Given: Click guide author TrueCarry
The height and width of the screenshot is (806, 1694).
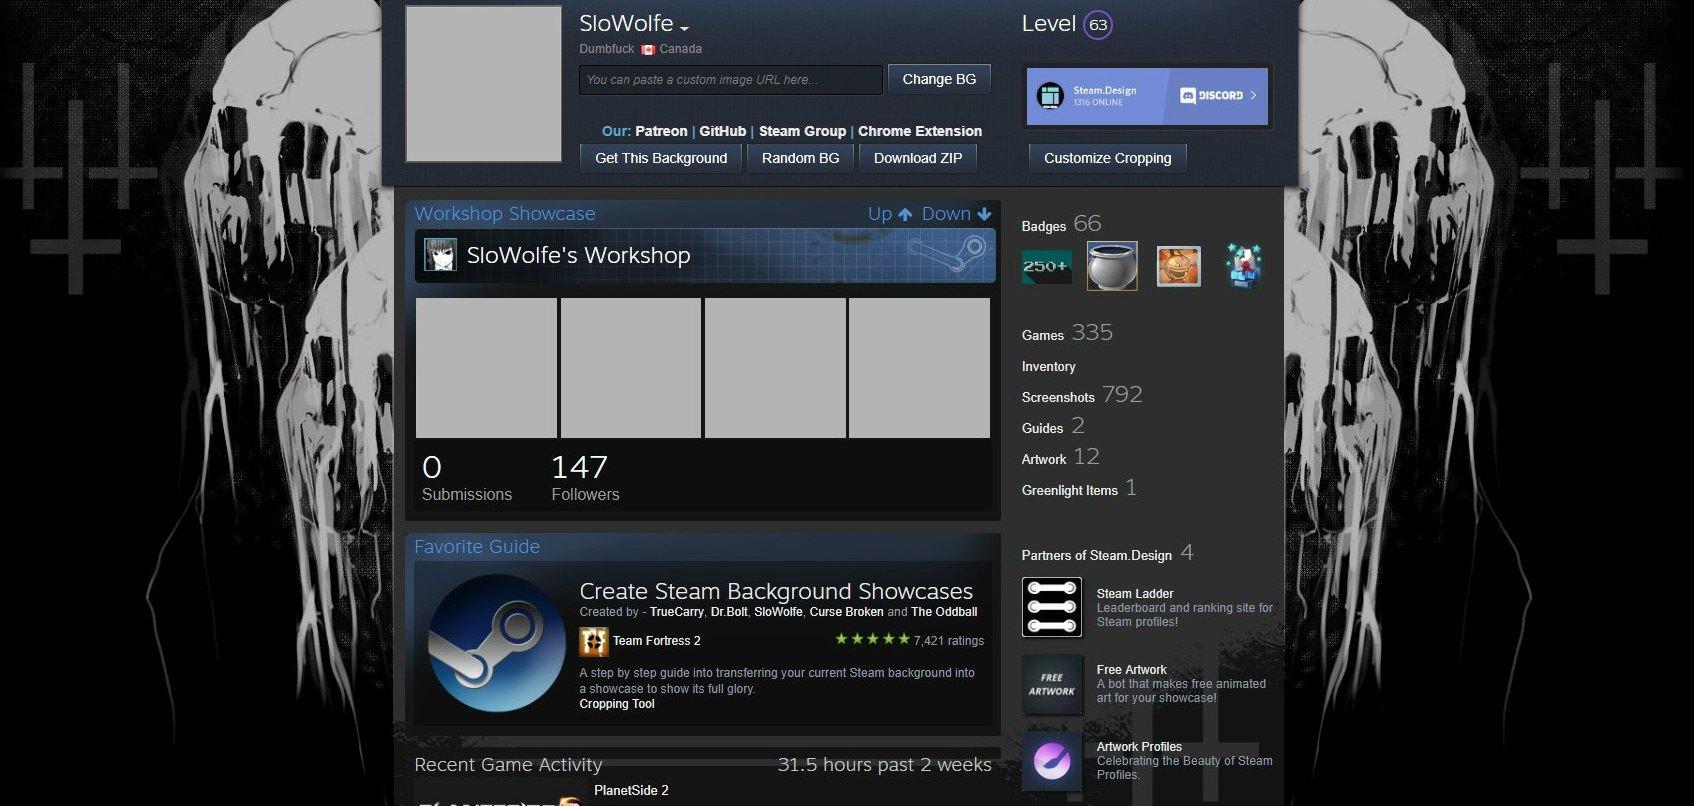Looking at the screenshot, I should pos(677,612).
